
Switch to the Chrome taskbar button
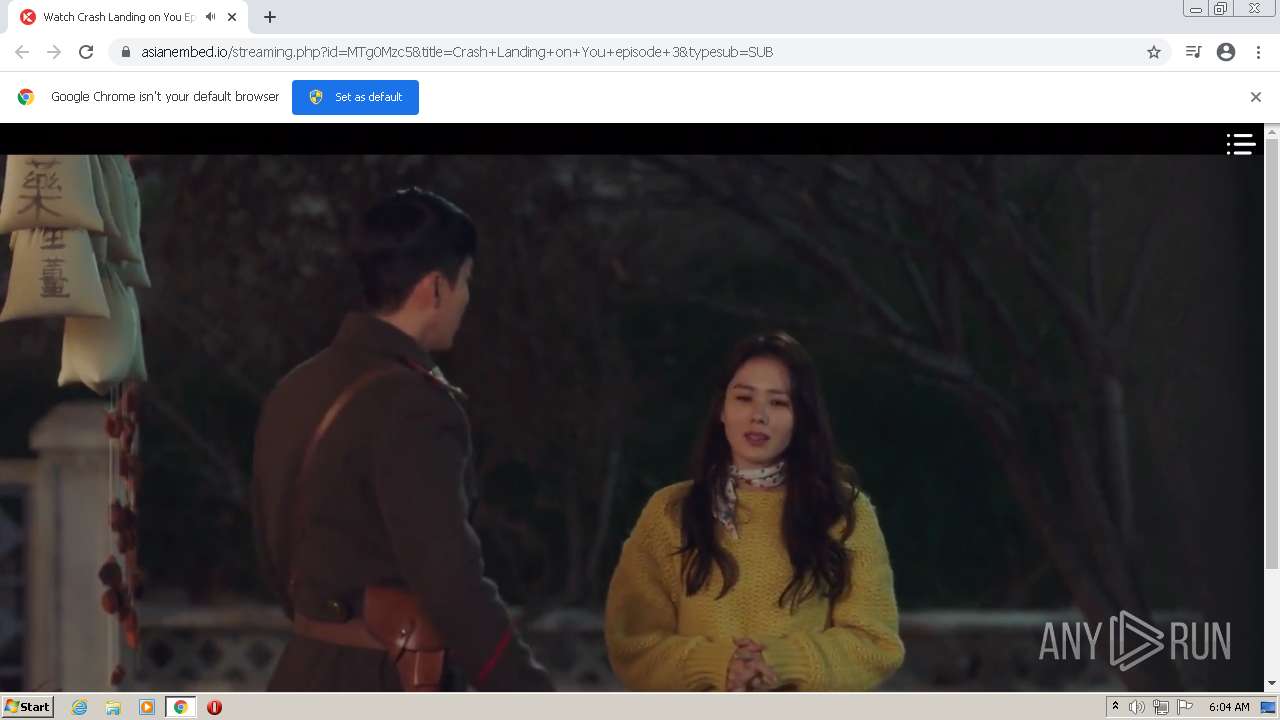coord(181,707)
